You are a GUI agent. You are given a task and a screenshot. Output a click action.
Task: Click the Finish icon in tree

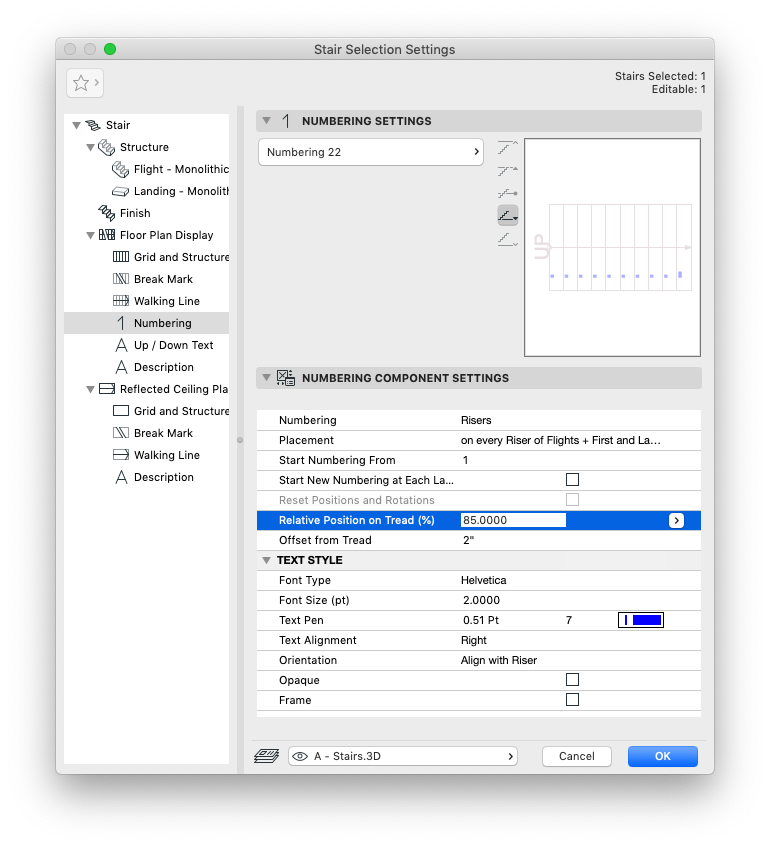[x=107, y=213]
